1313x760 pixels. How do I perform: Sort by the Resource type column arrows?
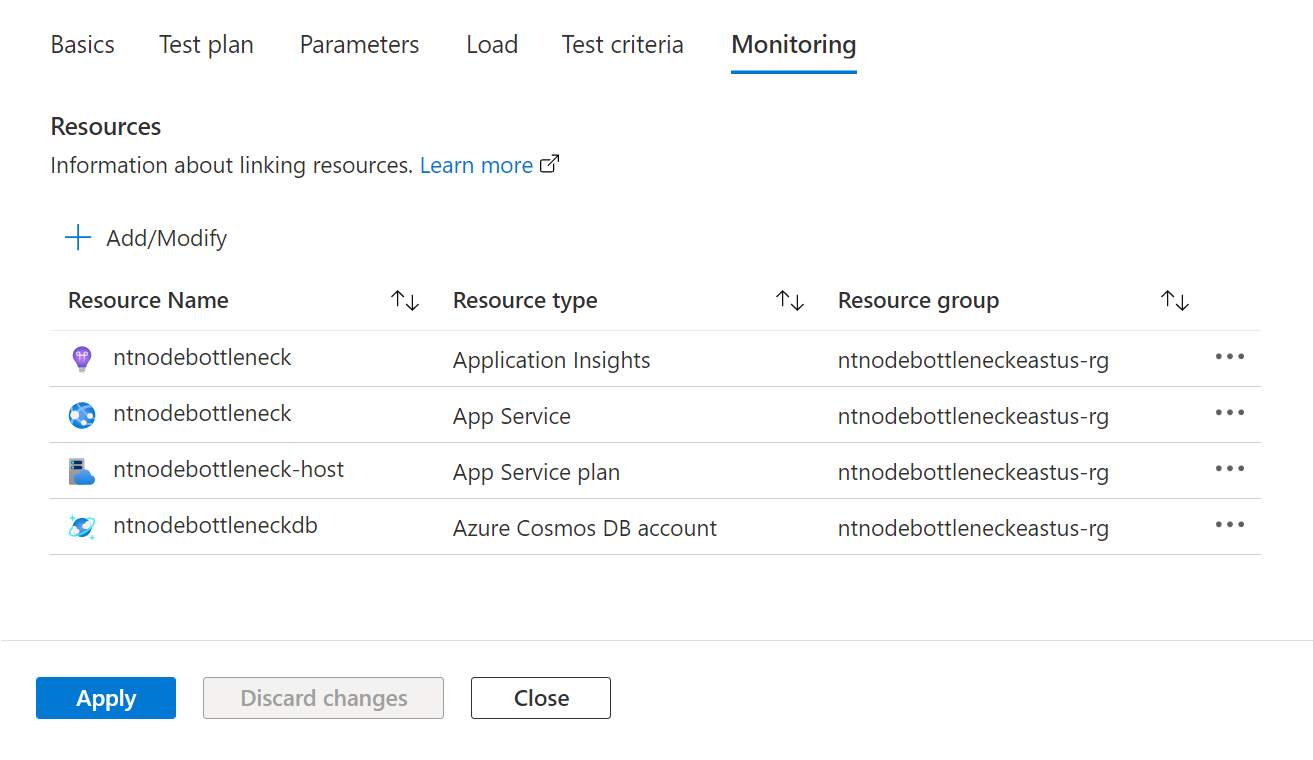click(x=791, y=299)
